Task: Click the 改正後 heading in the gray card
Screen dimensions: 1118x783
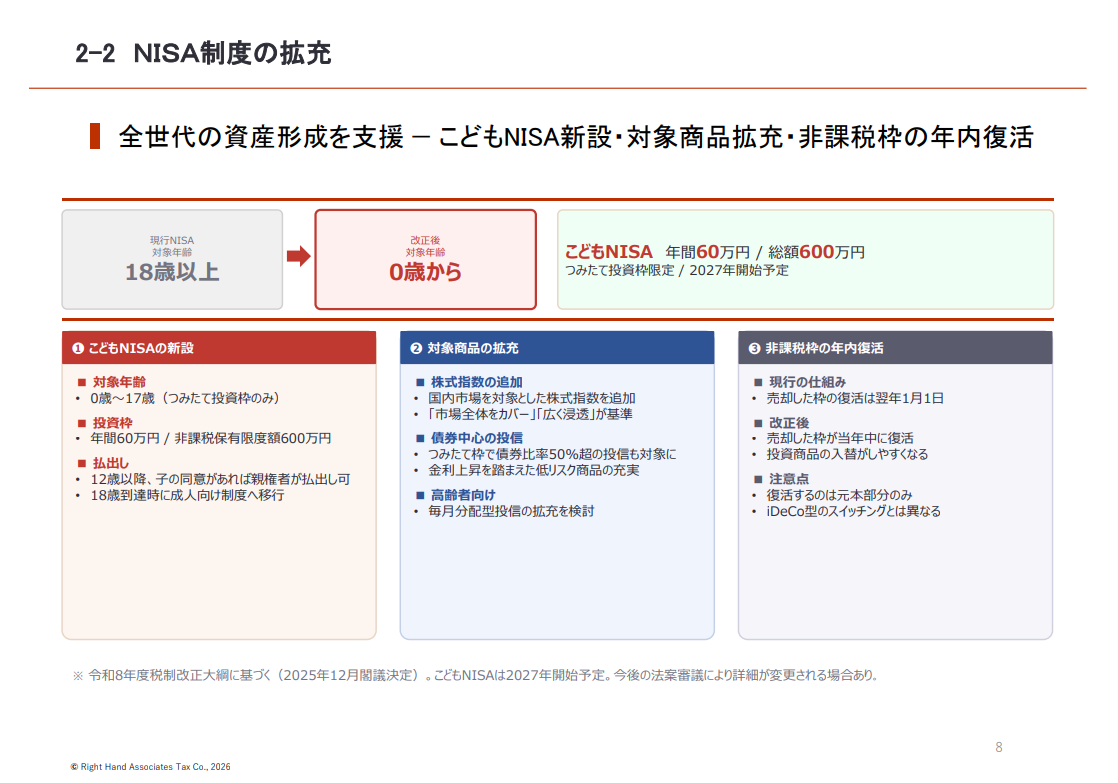Action: 788,423
